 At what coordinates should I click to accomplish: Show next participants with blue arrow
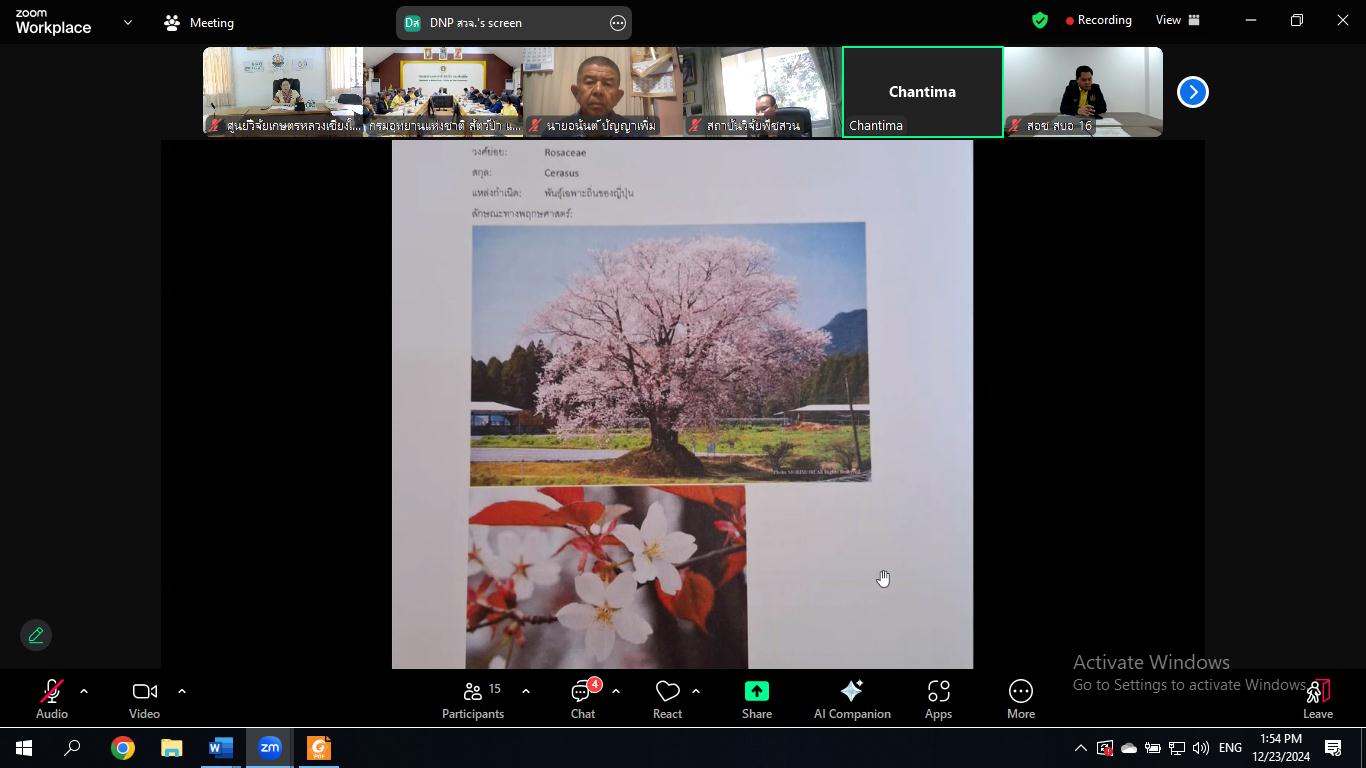point(1192,92)
